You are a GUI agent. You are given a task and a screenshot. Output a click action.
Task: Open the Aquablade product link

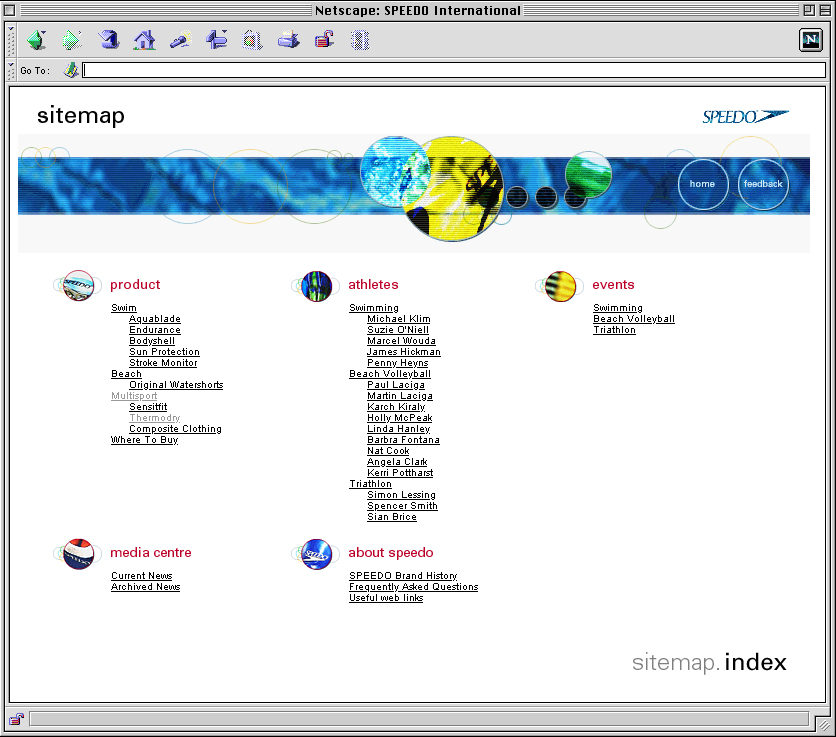pyautogui.click(x=155, y=319)
